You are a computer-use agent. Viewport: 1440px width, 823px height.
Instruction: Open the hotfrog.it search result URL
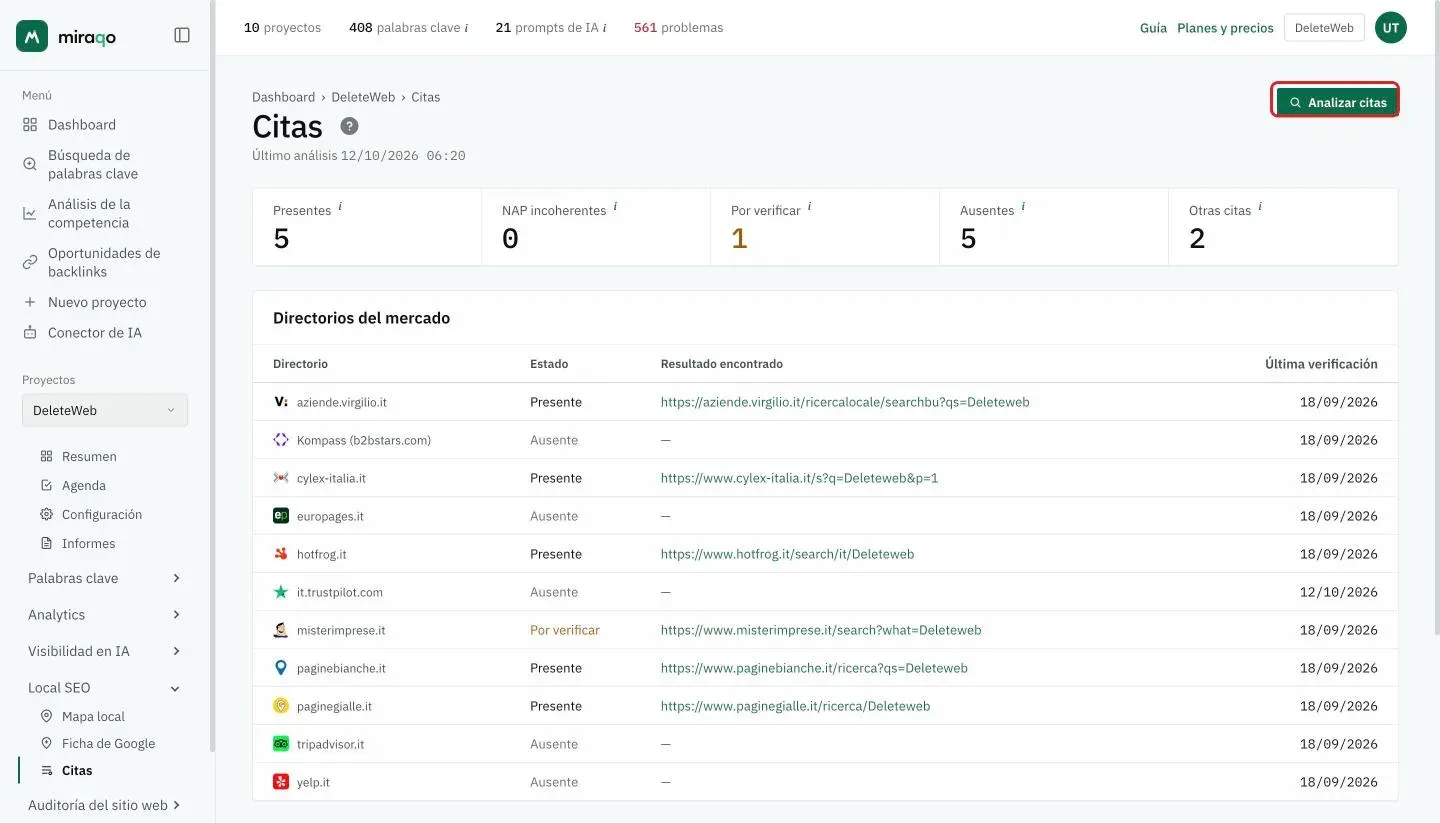[787, 554]
